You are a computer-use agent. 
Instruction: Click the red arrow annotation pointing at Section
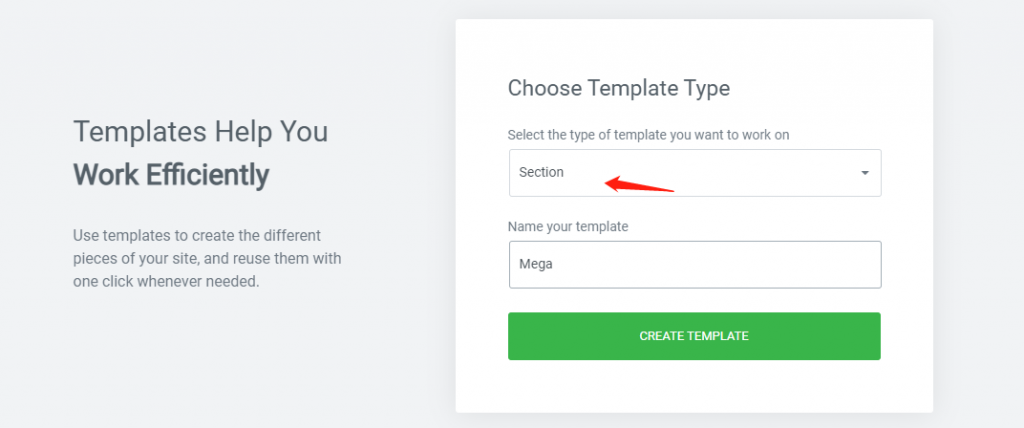coord(639,184)
